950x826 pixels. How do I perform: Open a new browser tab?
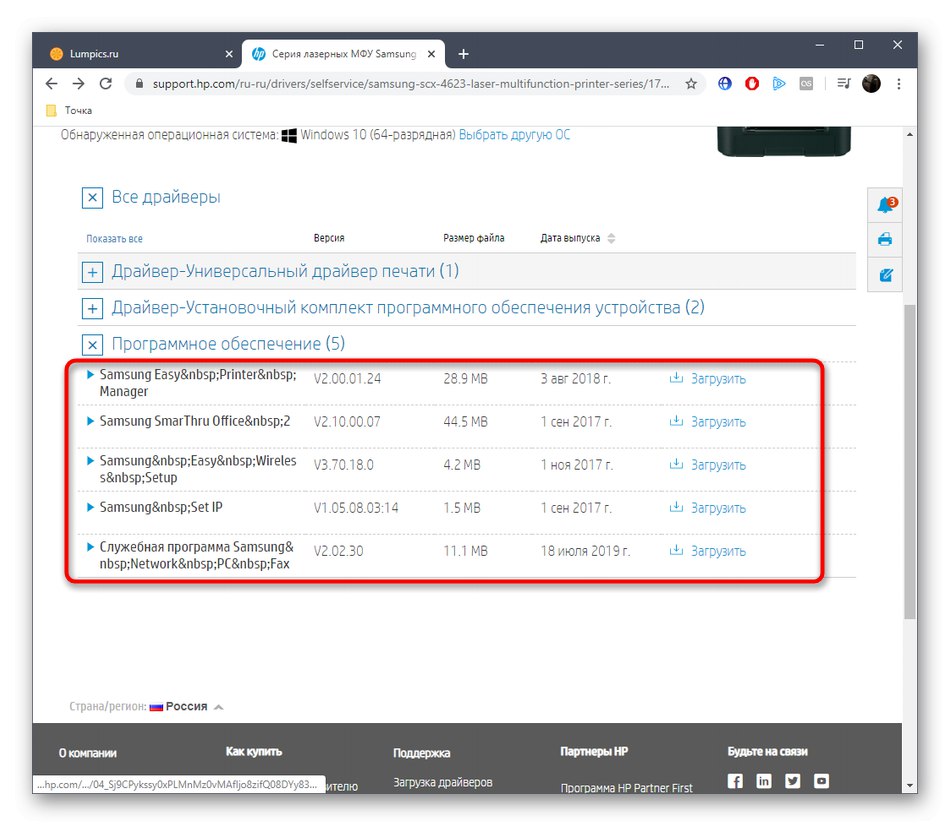pos(463,54)
